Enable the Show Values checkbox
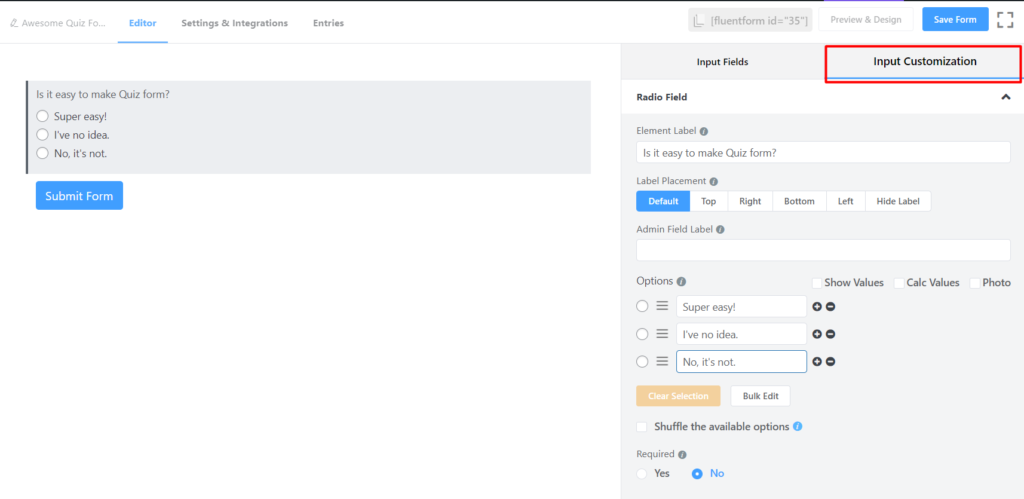This screenshot has height=499, width=1024. point(816,283)
